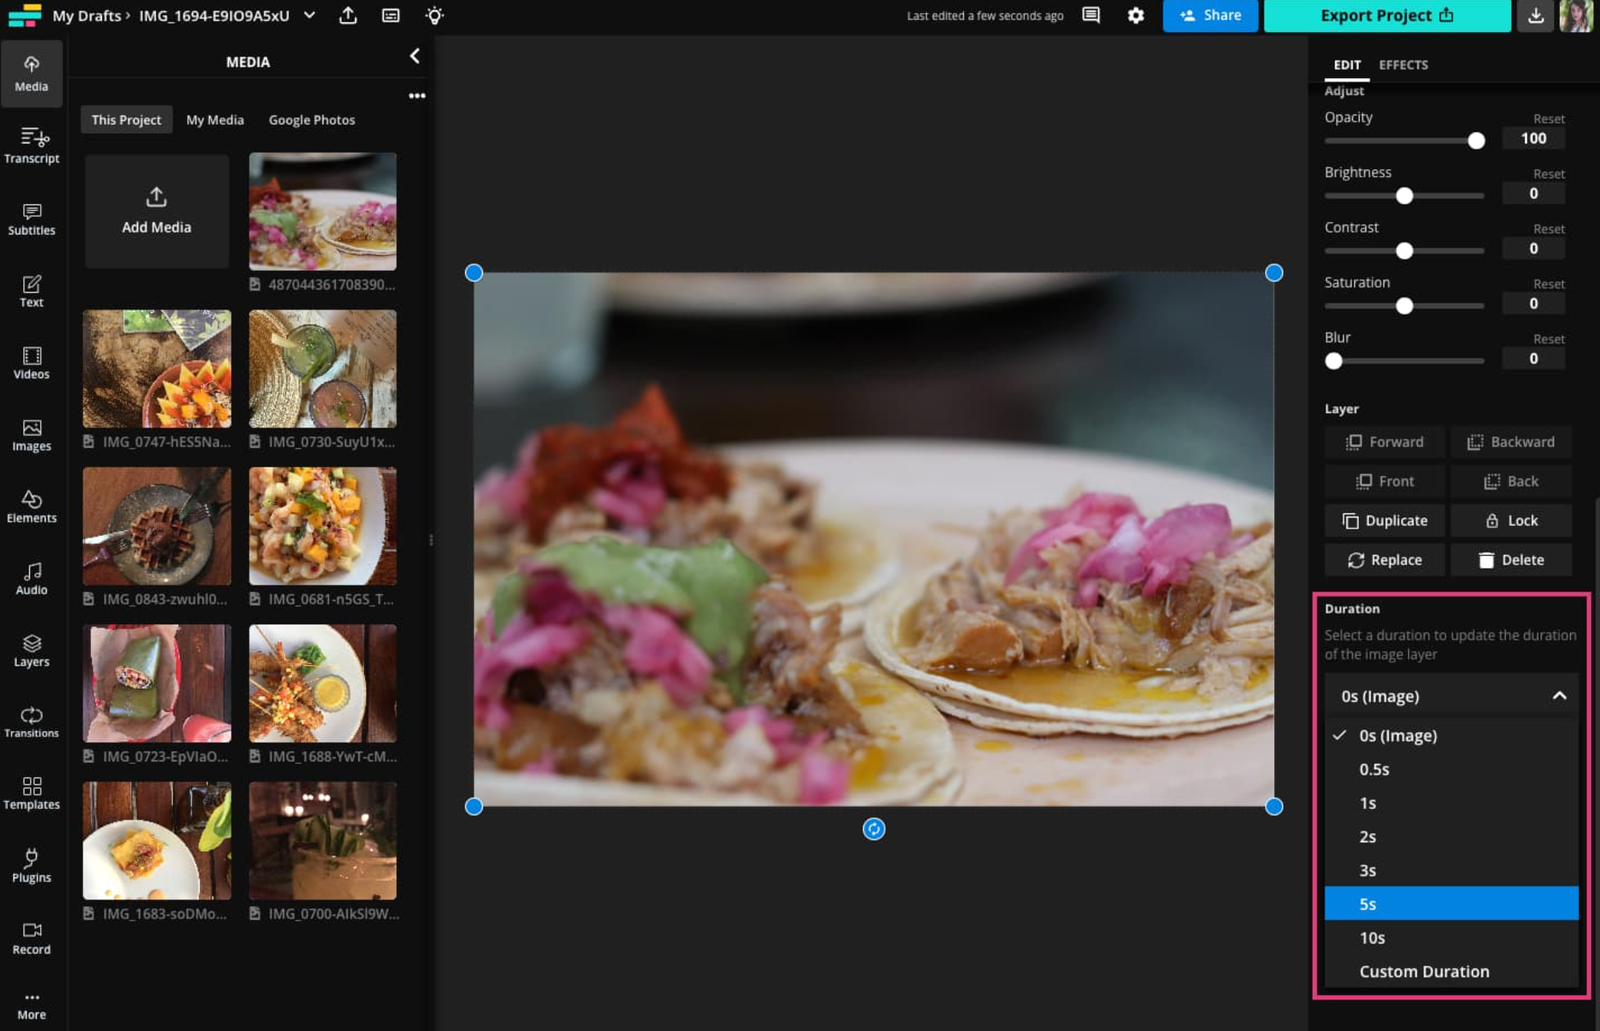Open the Transcript panel
Viewport: 1600px width, 1031px height.
(x=31, y=144)
